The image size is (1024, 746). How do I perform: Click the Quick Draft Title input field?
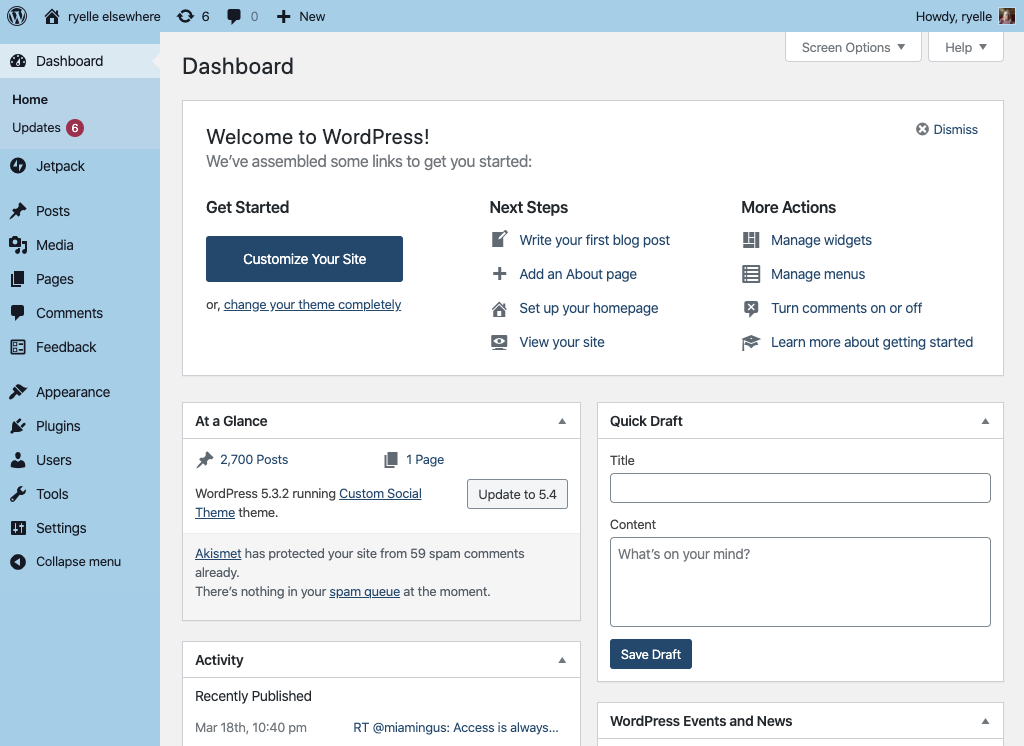coord(800,488)
